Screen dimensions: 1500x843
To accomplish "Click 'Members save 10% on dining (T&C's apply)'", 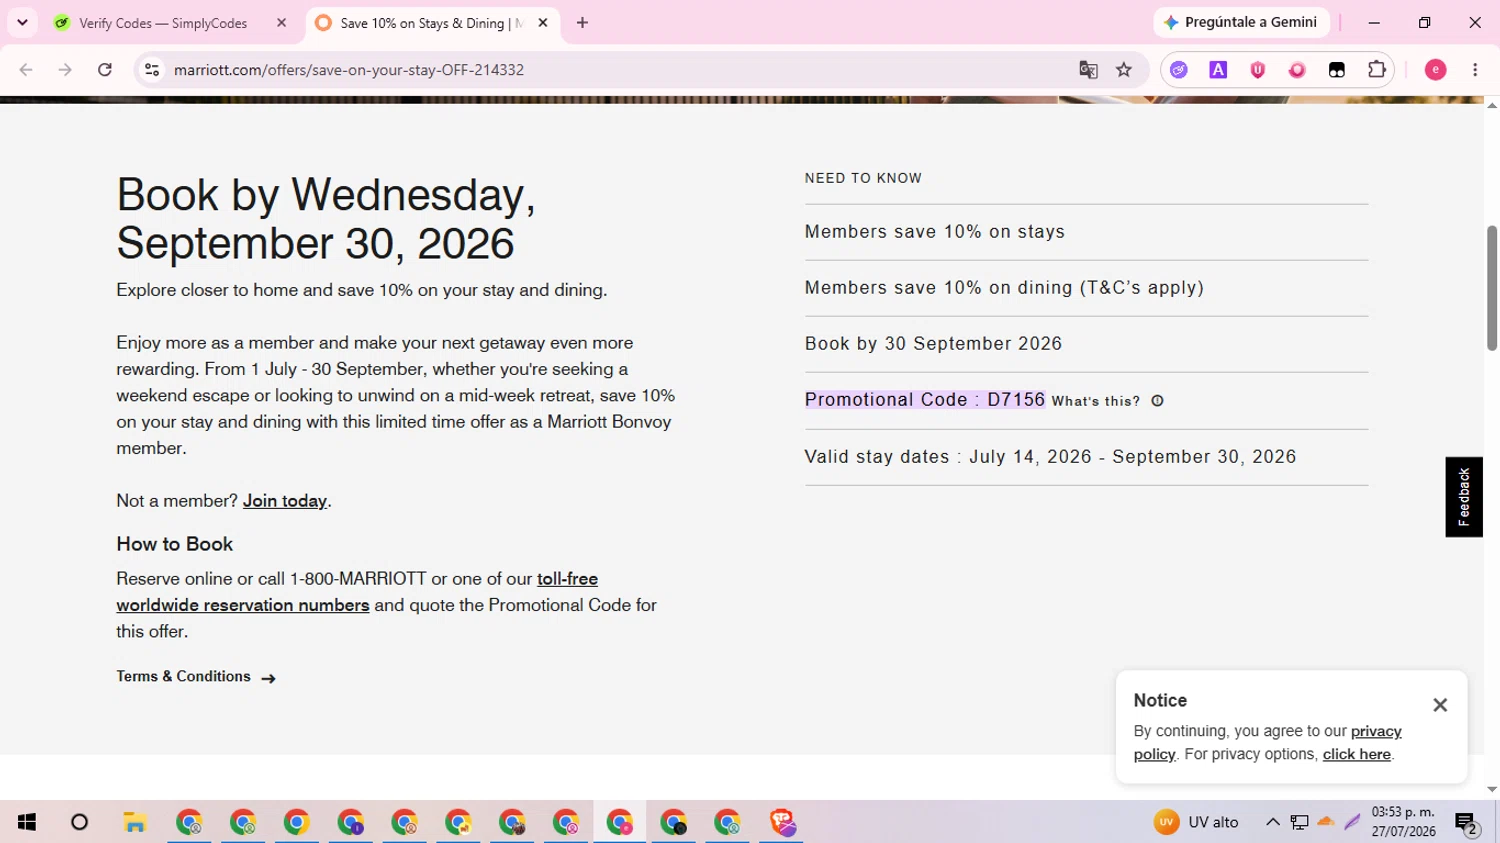I will coord(1004,288).
